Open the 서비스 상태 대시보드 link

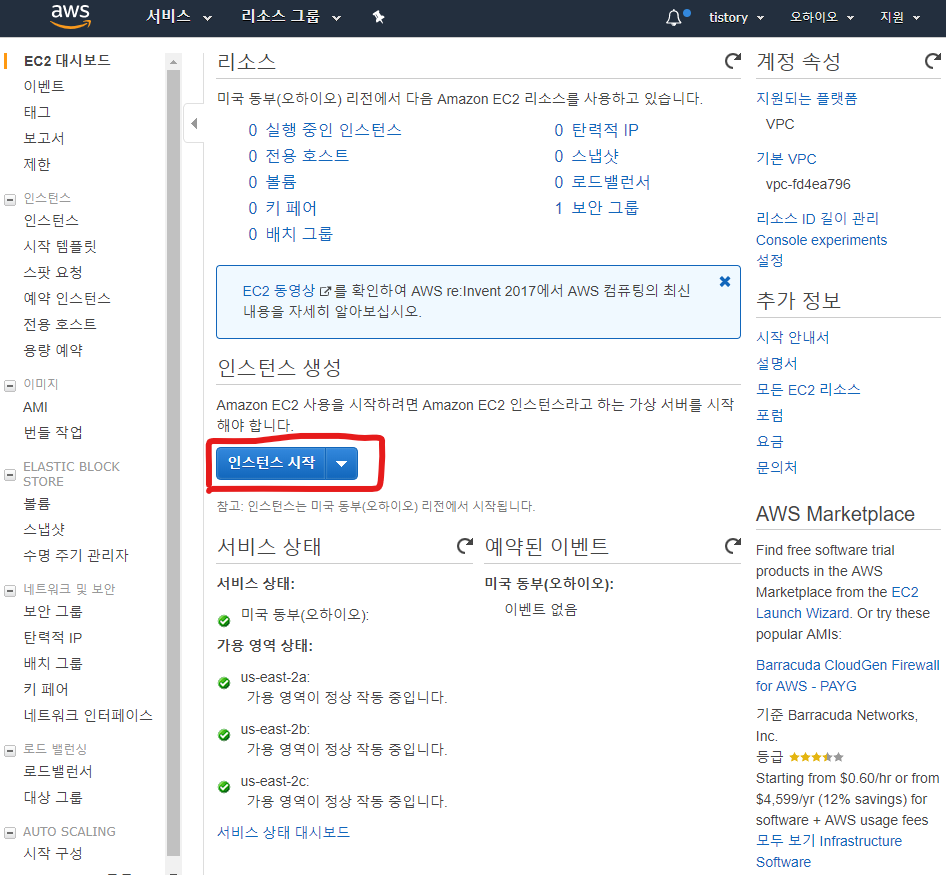click(x=283, y=832)
